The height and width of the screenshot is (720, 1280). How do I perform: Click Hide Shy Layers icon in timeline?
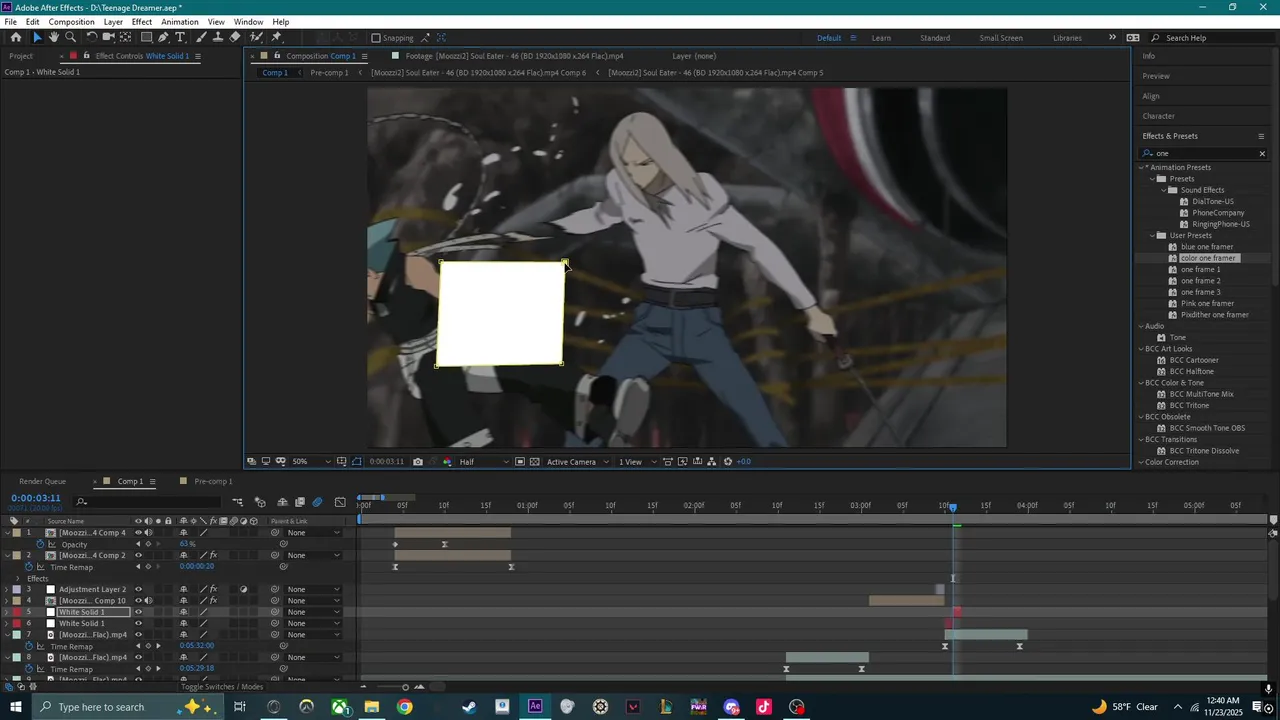(x=283, y=502)
